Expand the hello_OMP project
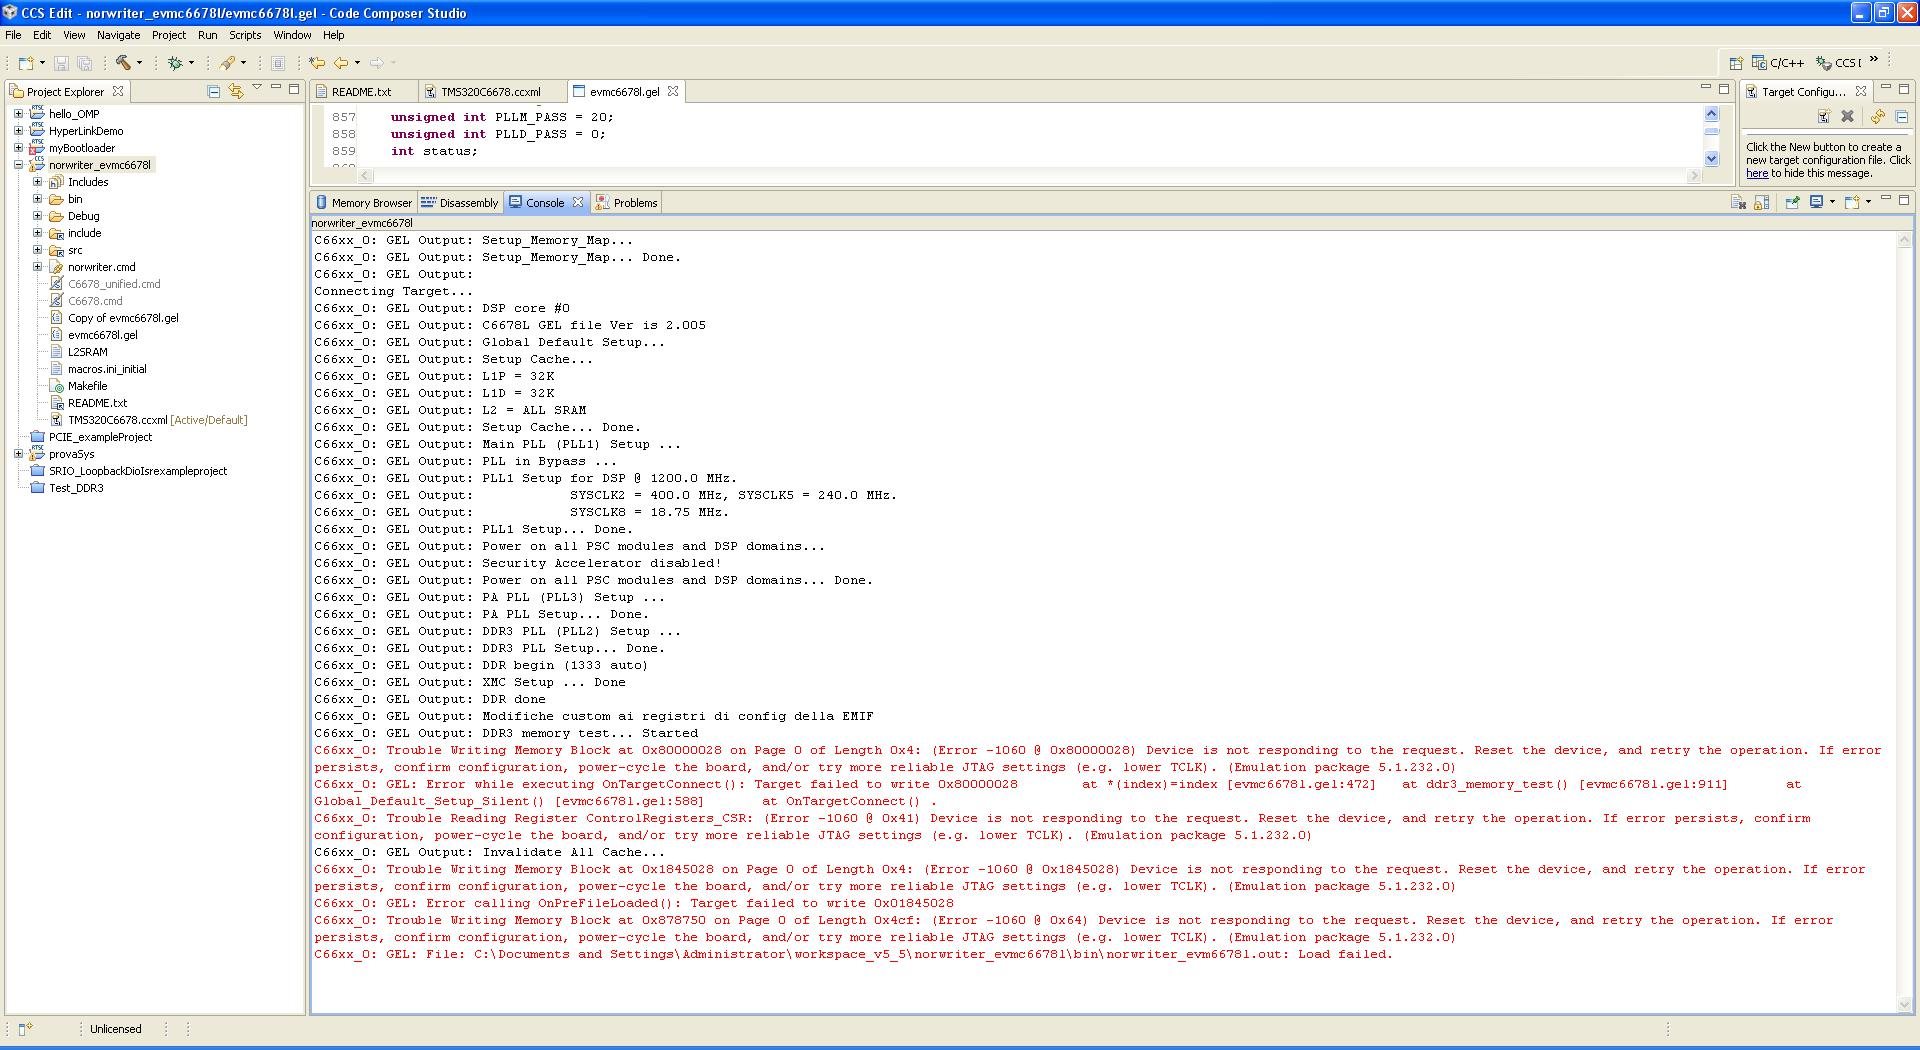Viewport: 1920px width, 1050px height. pos(18,114)
